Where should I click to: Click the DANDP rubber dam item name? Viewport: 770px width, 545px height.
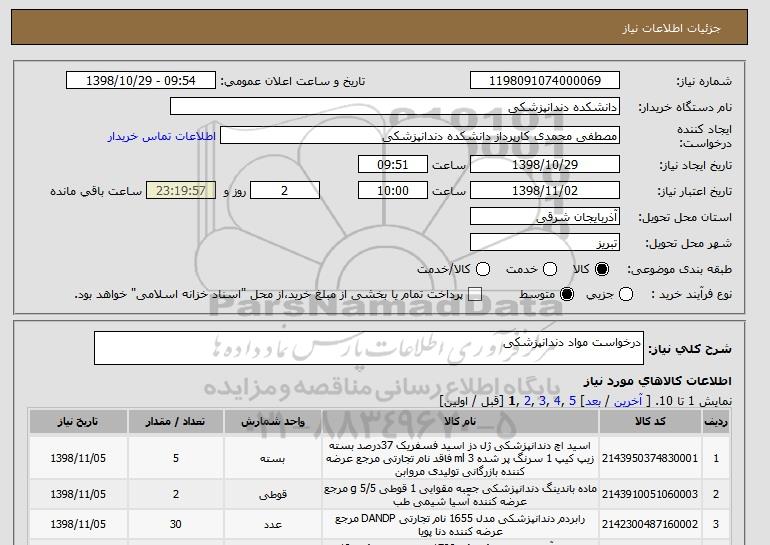(x=460, y=524)
